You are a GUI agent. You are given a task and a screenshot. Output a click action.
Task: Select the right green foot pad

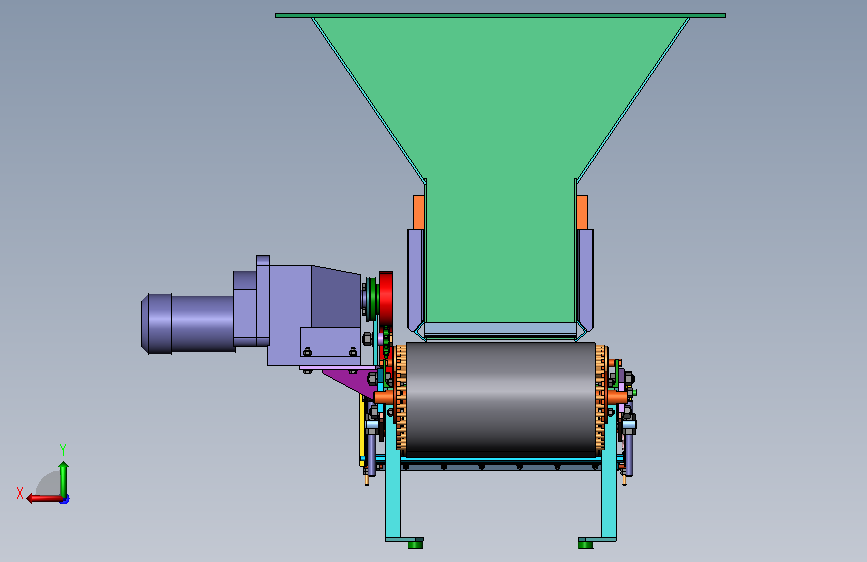point(586,545)
